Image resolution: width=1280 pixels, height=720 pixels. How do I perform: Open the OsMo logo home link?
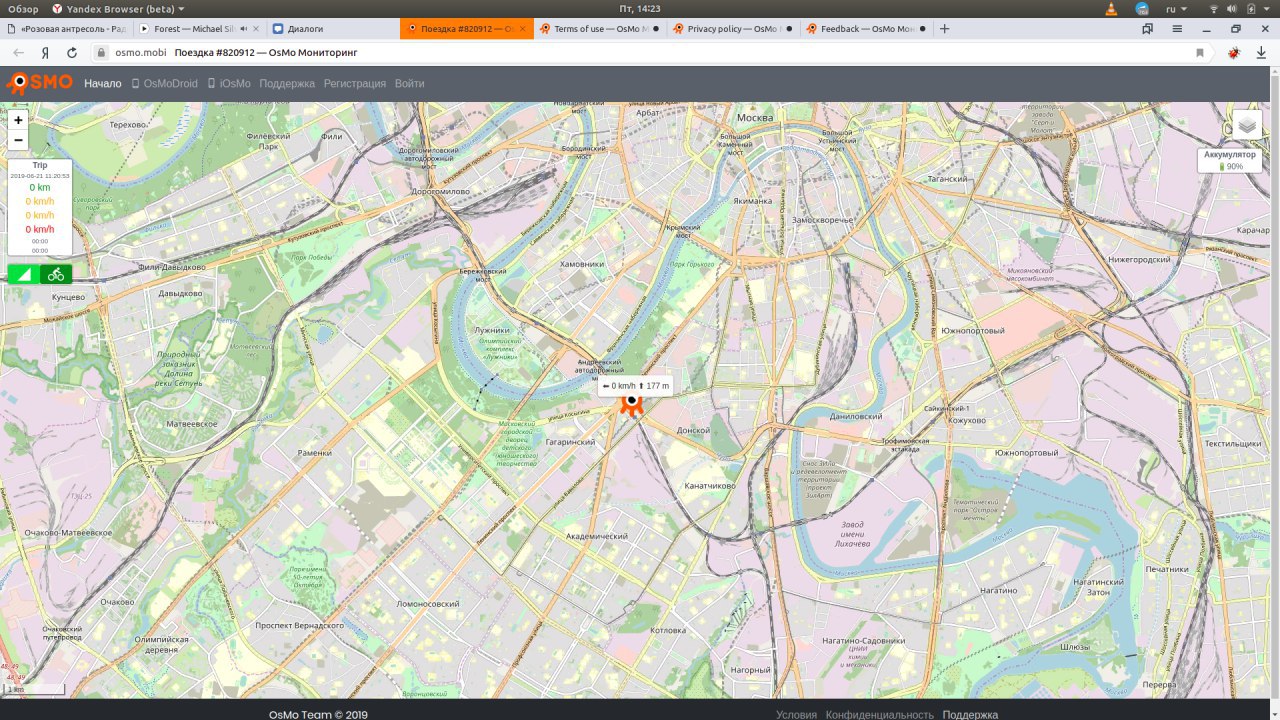pyautogui.click(x=40, y=83)
